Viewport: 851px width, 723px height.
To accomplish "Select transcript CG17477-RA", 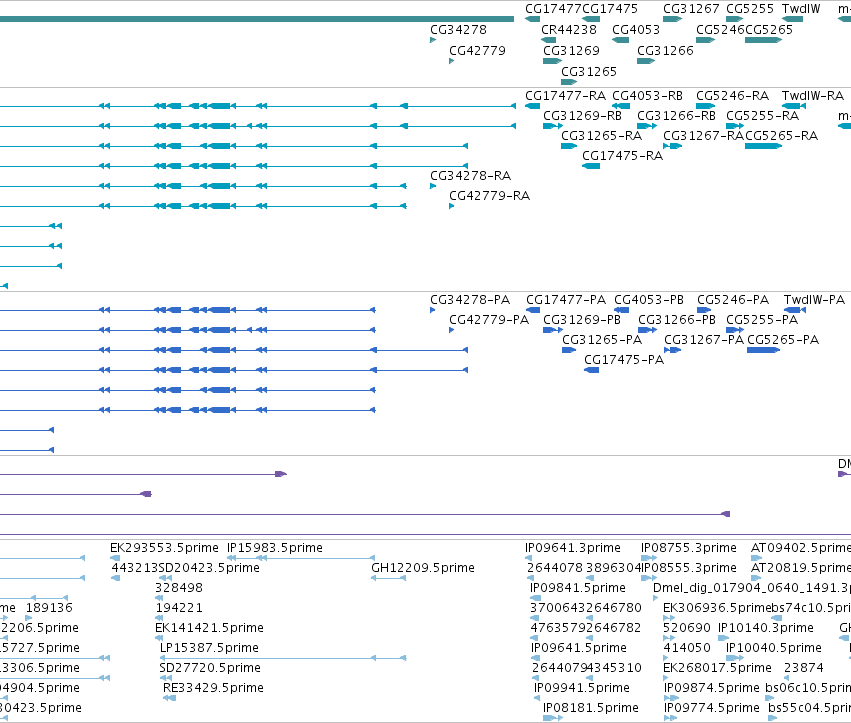I will tap(566, 96).
